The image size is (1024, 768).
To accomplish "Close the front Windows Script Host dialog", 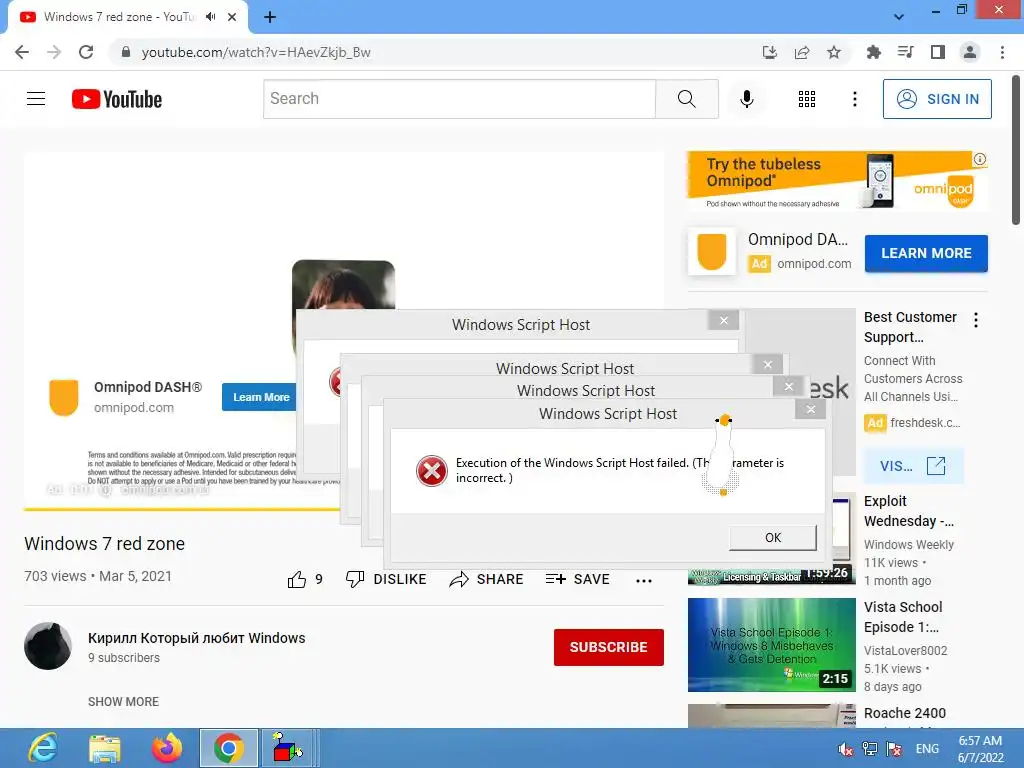I will [810, 409].
